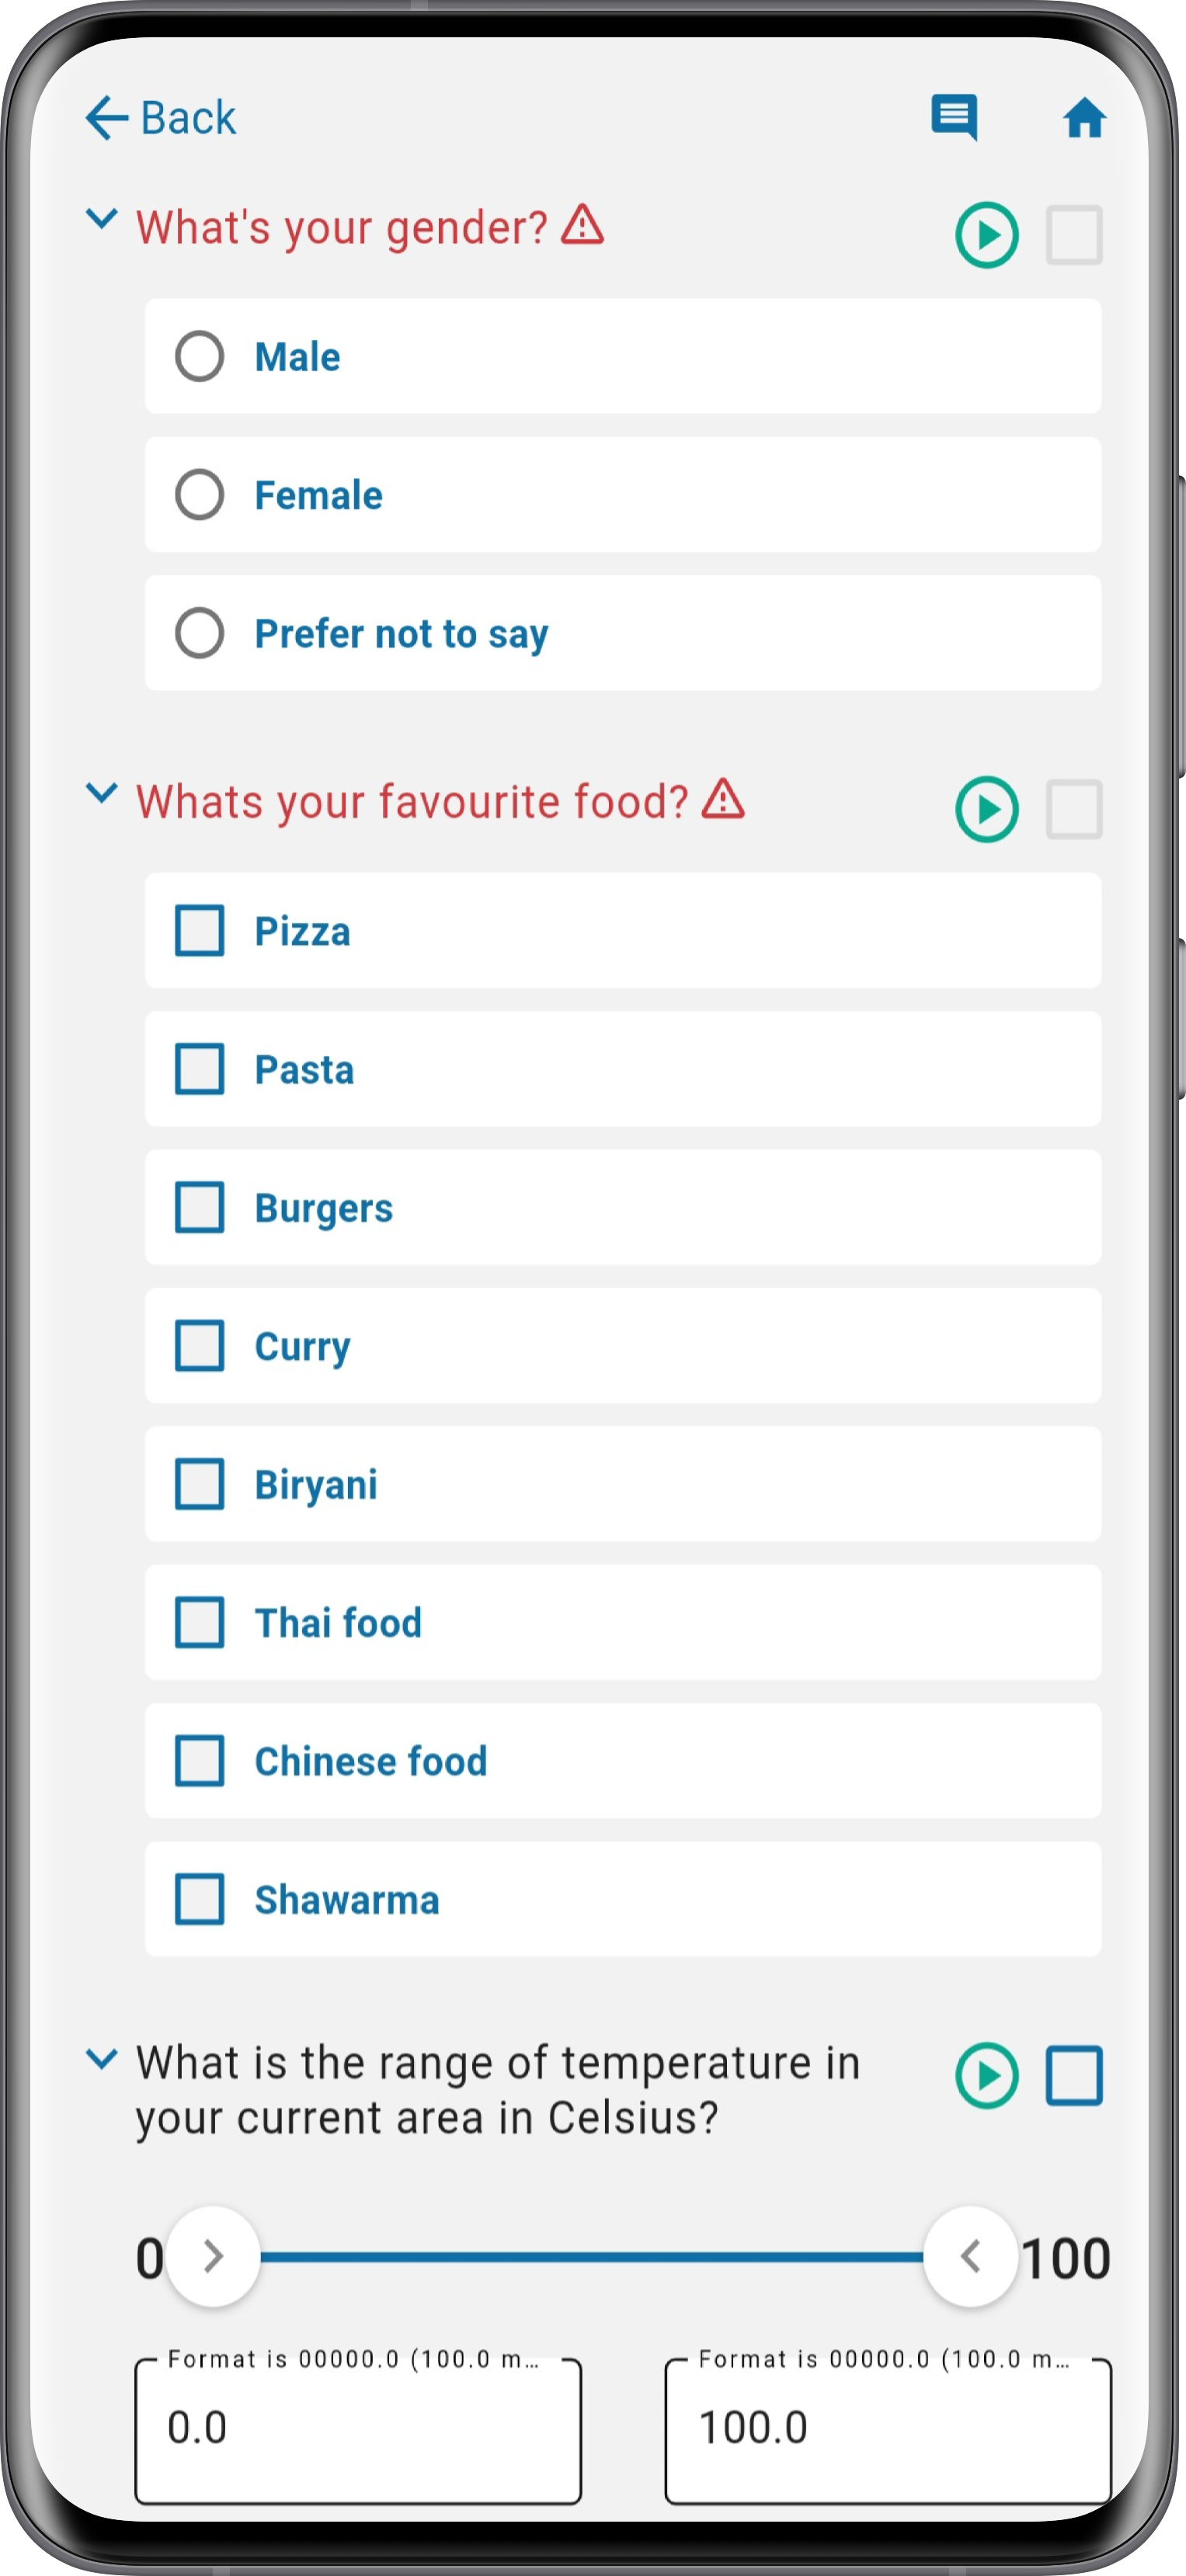Pick the Thai food option
Image resolution: width=1186 pixels, height=2576 pixels.
tap(623, 1622)
